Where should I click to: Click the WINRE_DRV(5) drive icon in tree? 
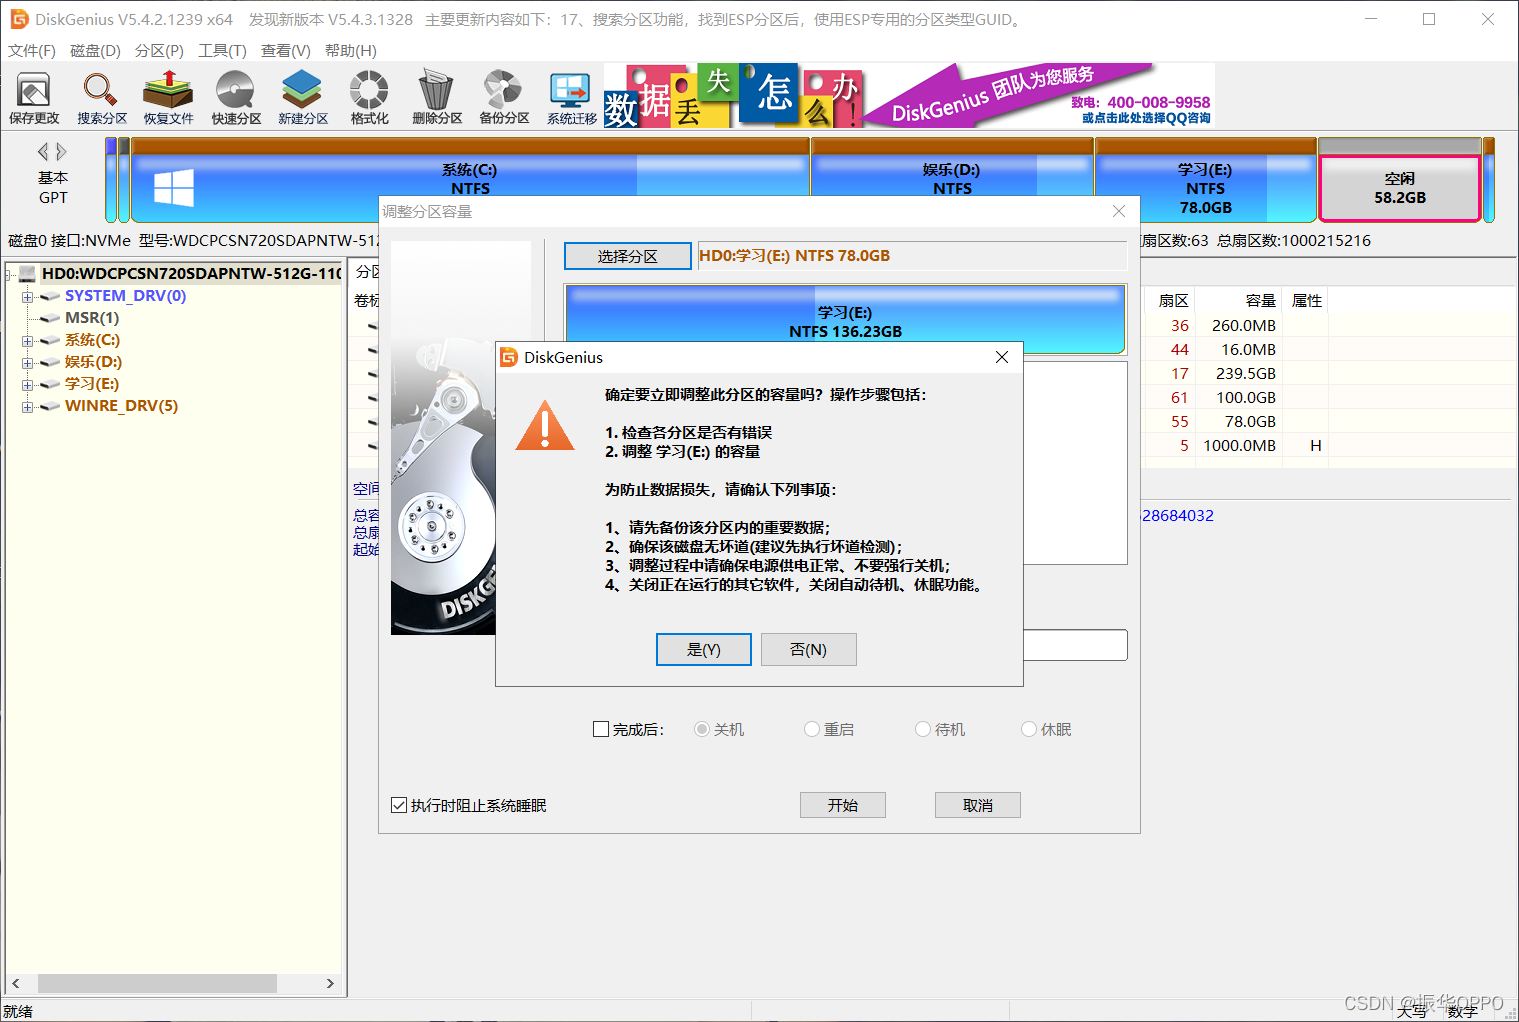click(50, 406)
